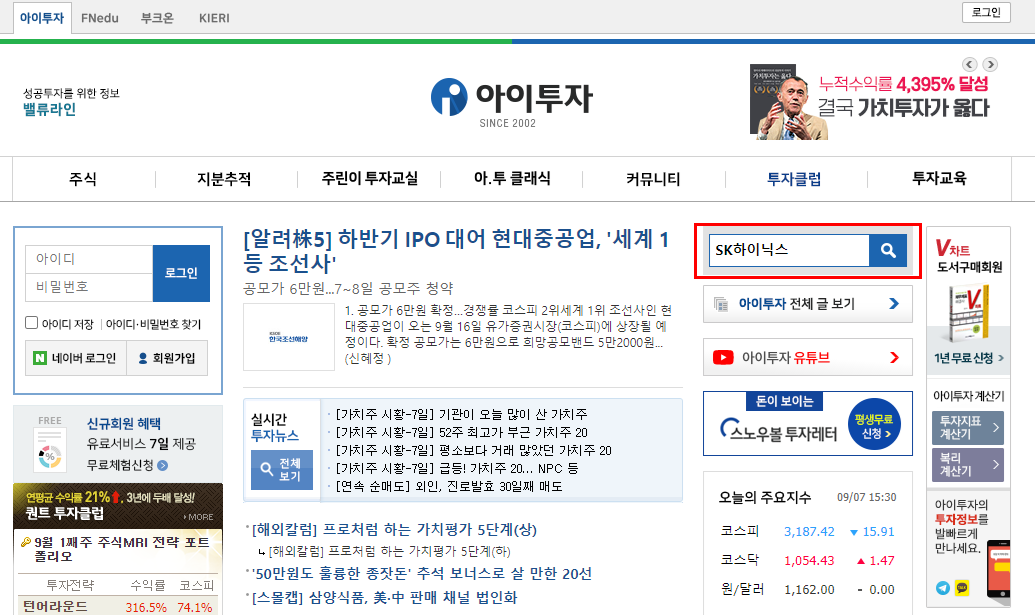Open the 아이투자 유튜브 link
The image size is (1035, 615).
click(808, 358)
